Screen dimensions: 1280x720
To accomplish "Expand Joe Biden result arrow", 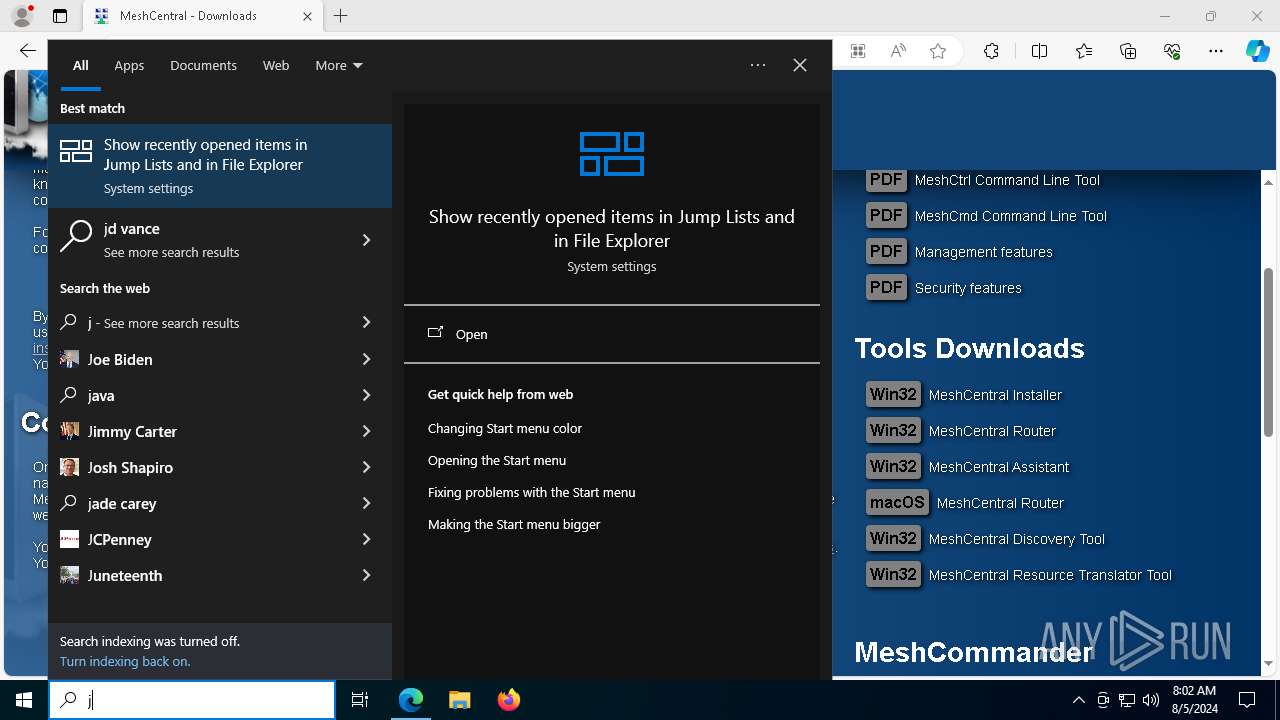I will pyautogui.click(x=366, y=359).
